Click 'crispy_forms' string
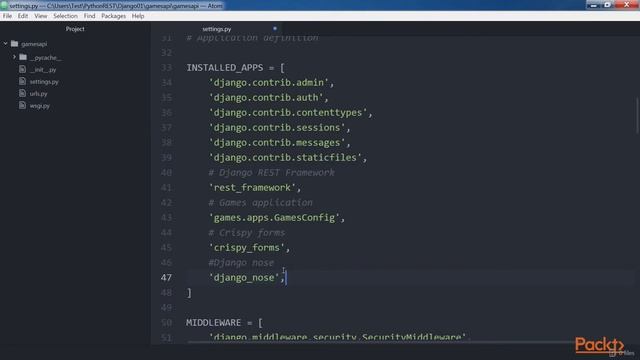Viewport: 640px width, 360px height. tap(247, 247)
